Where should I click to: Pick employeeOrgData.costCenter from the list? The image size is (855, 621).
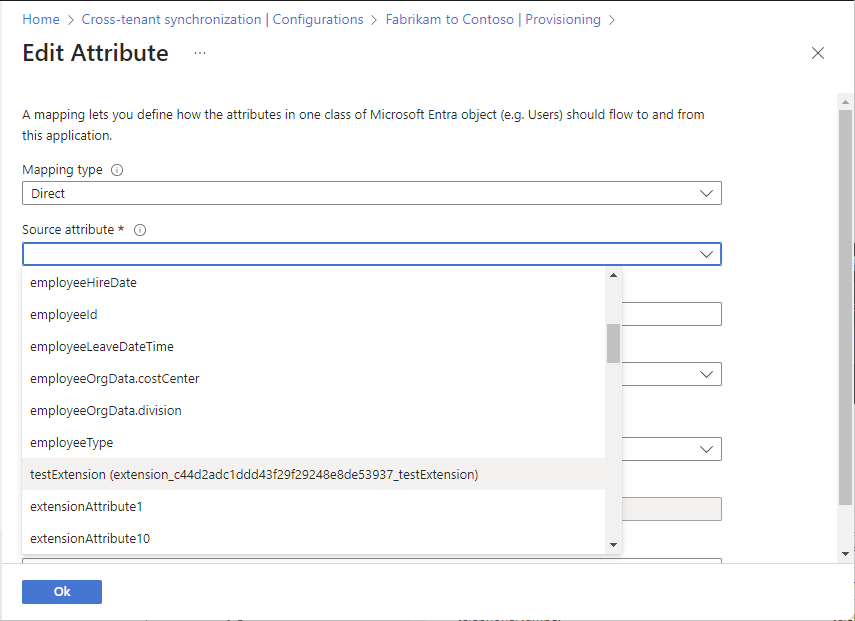114,379
